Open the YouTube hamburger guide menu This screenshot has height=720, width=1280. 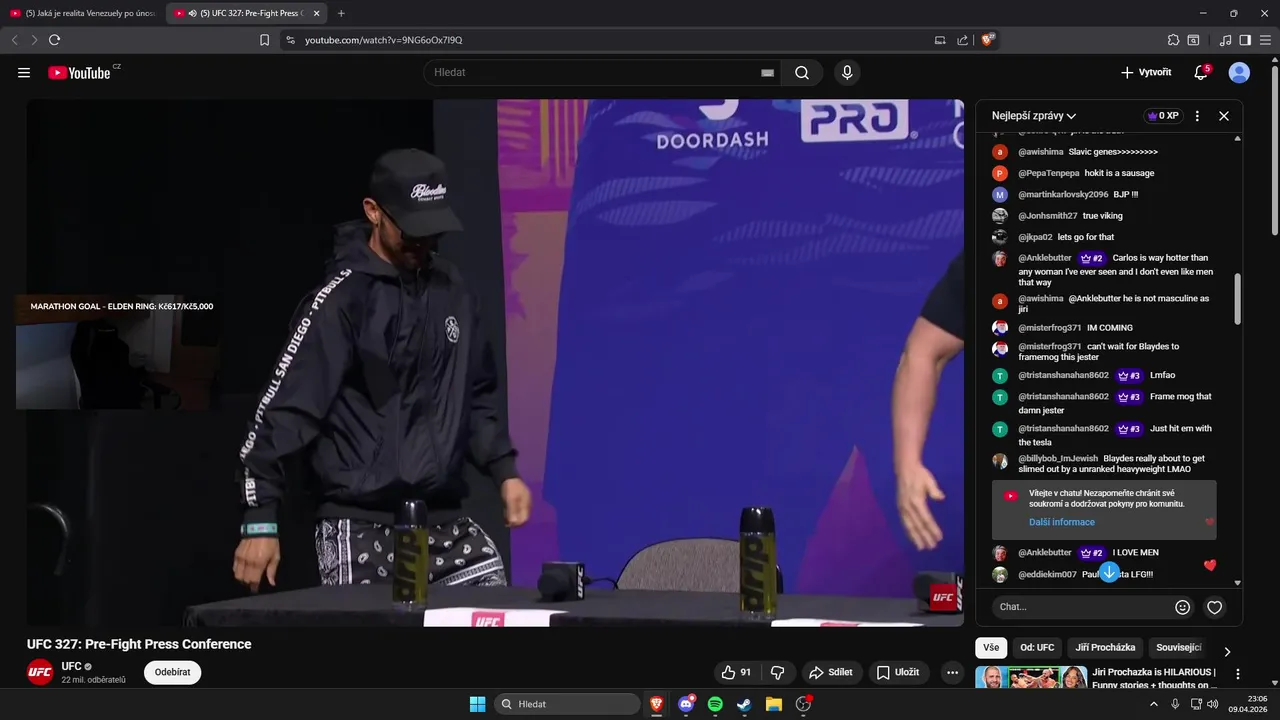(24, 72)
